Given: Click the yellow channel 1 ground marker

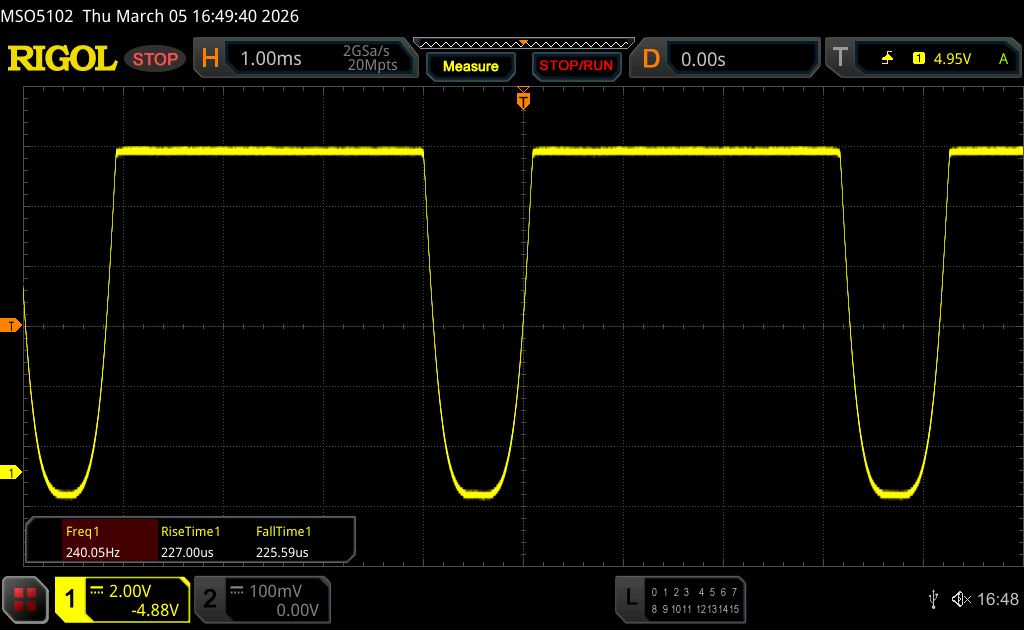Looking at the screenshot, I should click(x=10, y=473).
